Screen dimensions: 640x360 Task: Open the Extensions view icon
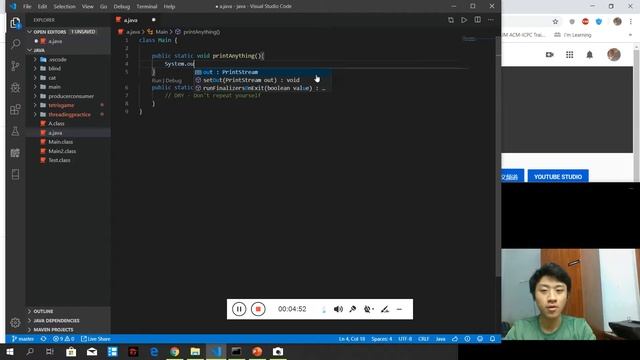pos(16,109)
